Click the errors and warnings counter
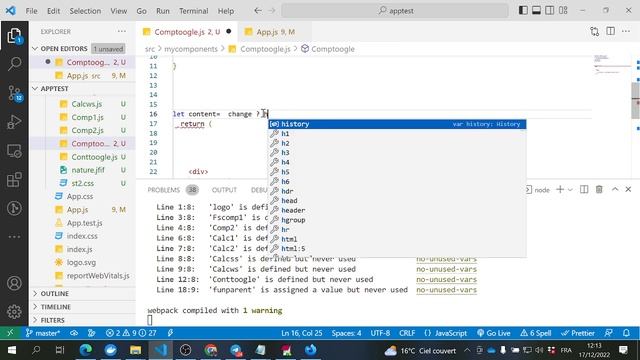Image resolution: width=640 pixels, height=360 pixels. coord(131,333)
